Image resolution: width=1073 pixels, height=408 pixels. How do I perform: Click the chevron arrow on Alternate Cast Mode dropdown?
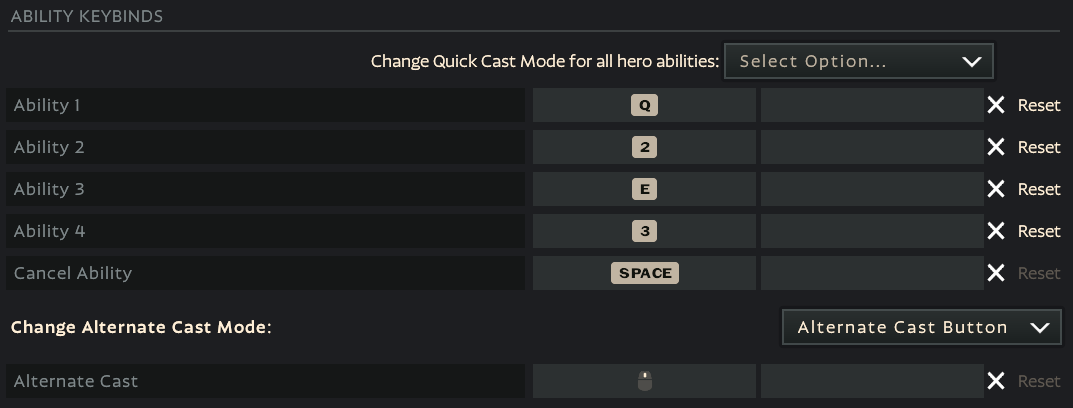tap(1039, 327)
